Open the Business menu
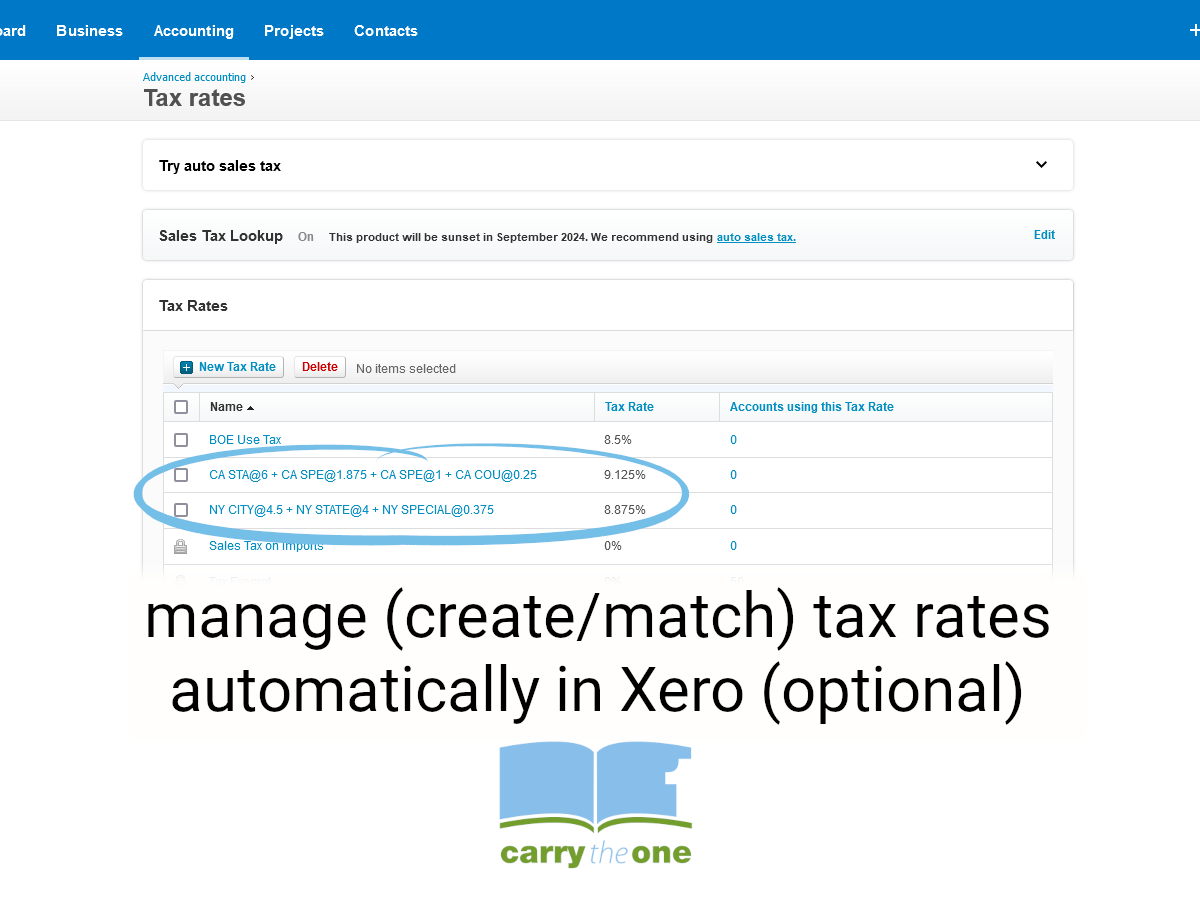 (89, 31)
